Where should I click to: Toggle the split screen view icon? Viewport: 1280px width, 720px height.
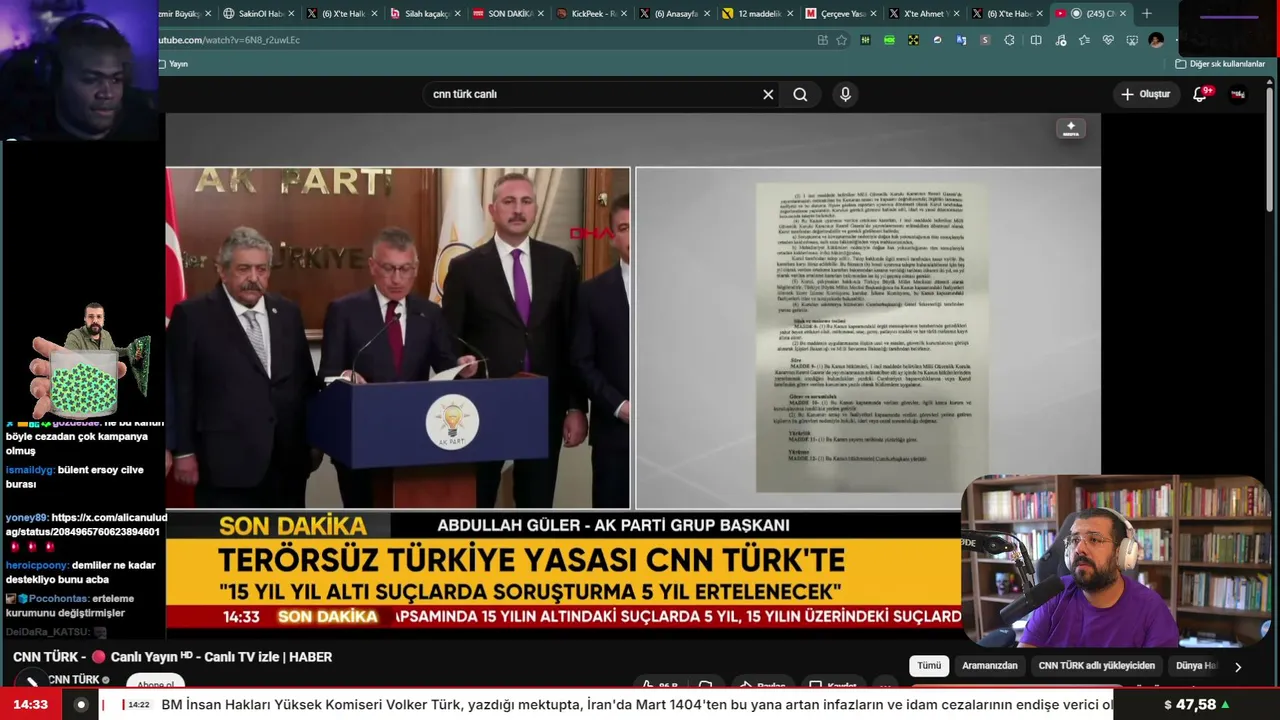pos(1036,40)
